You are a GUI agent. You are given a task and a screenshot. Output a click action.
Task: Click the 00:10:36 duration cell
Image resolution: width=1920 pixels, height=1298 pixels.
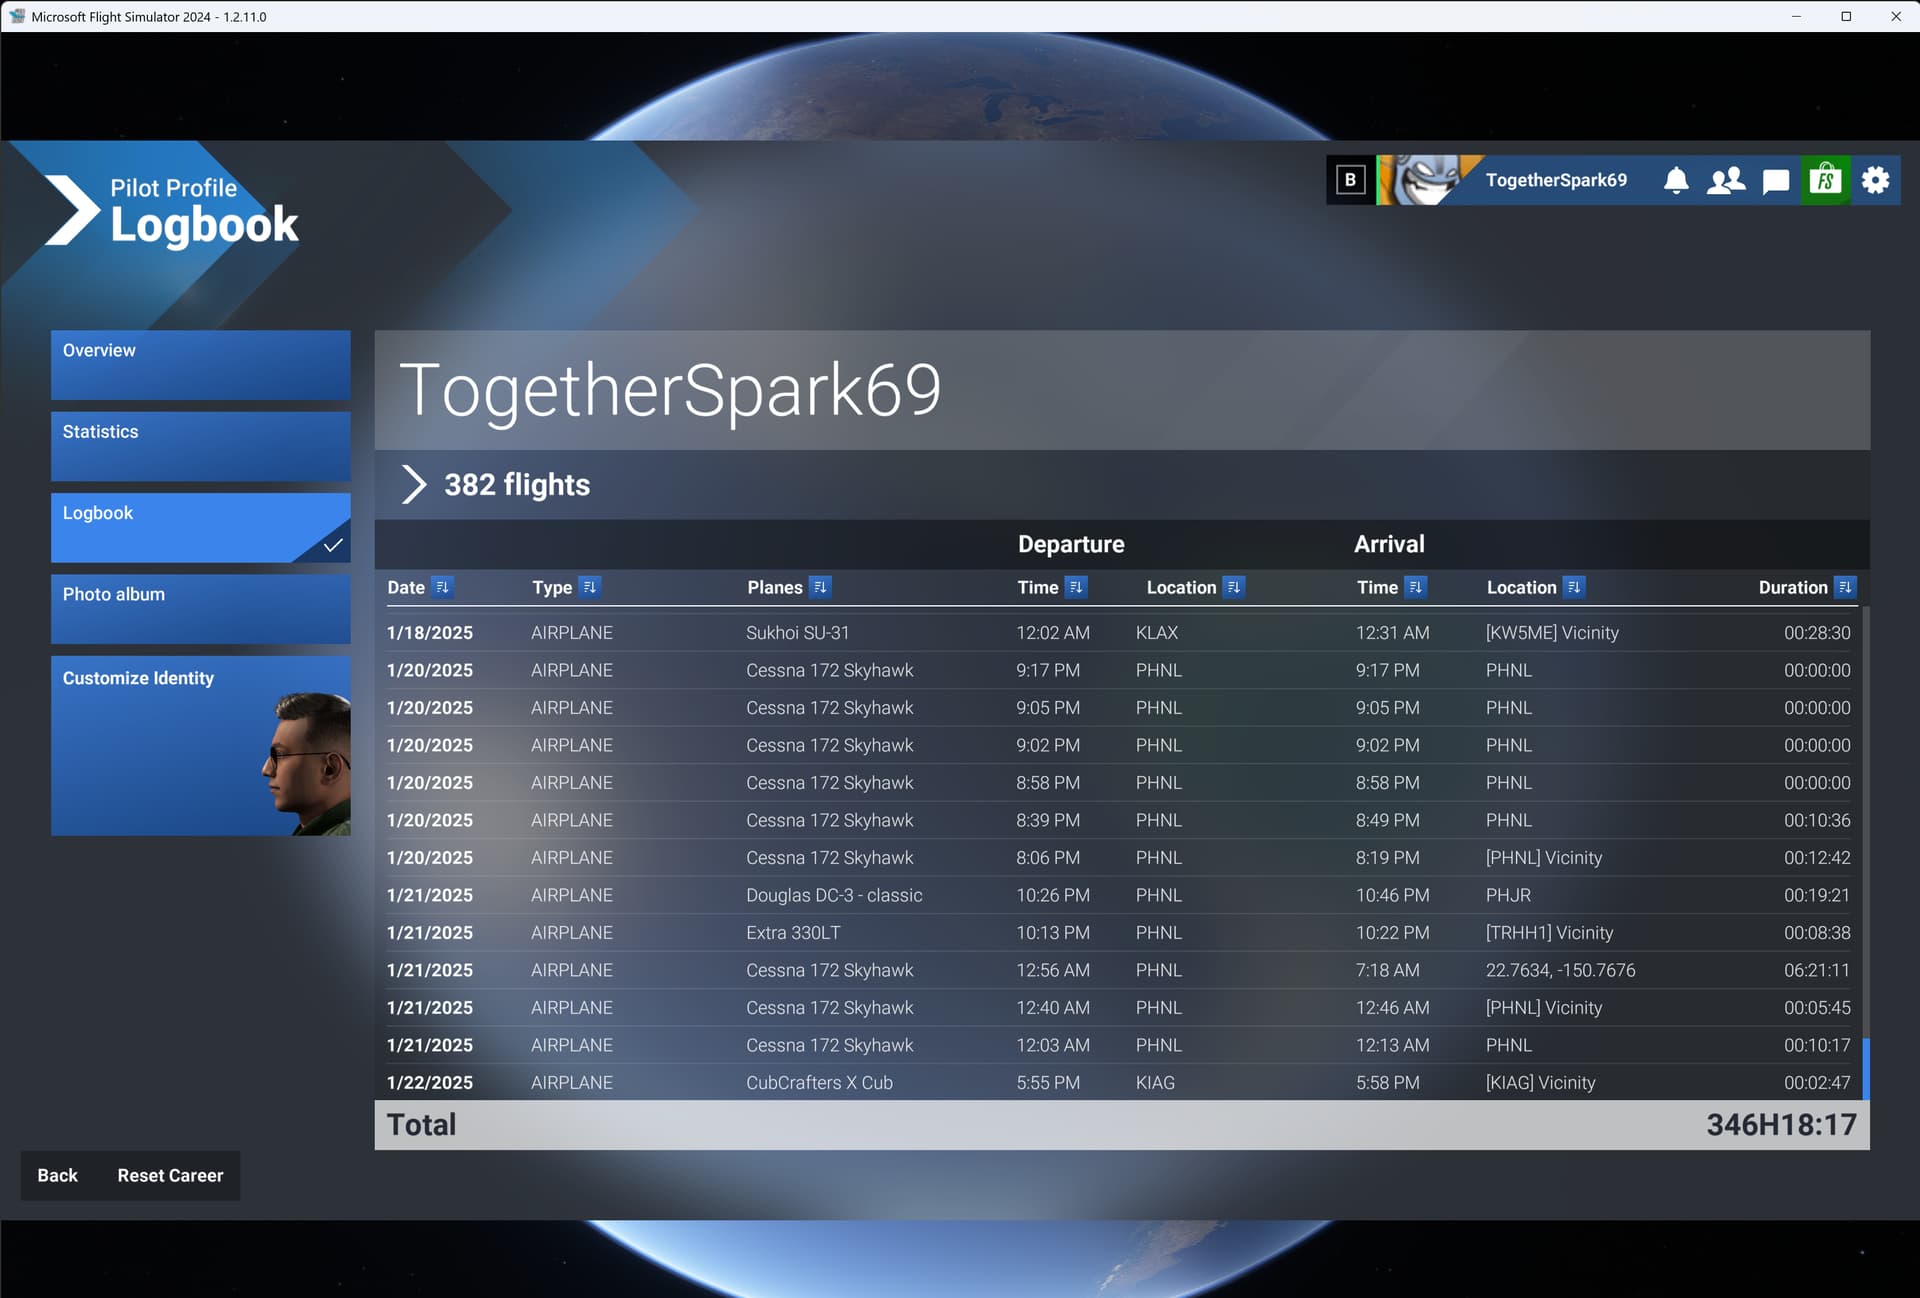click(1816, 820)
